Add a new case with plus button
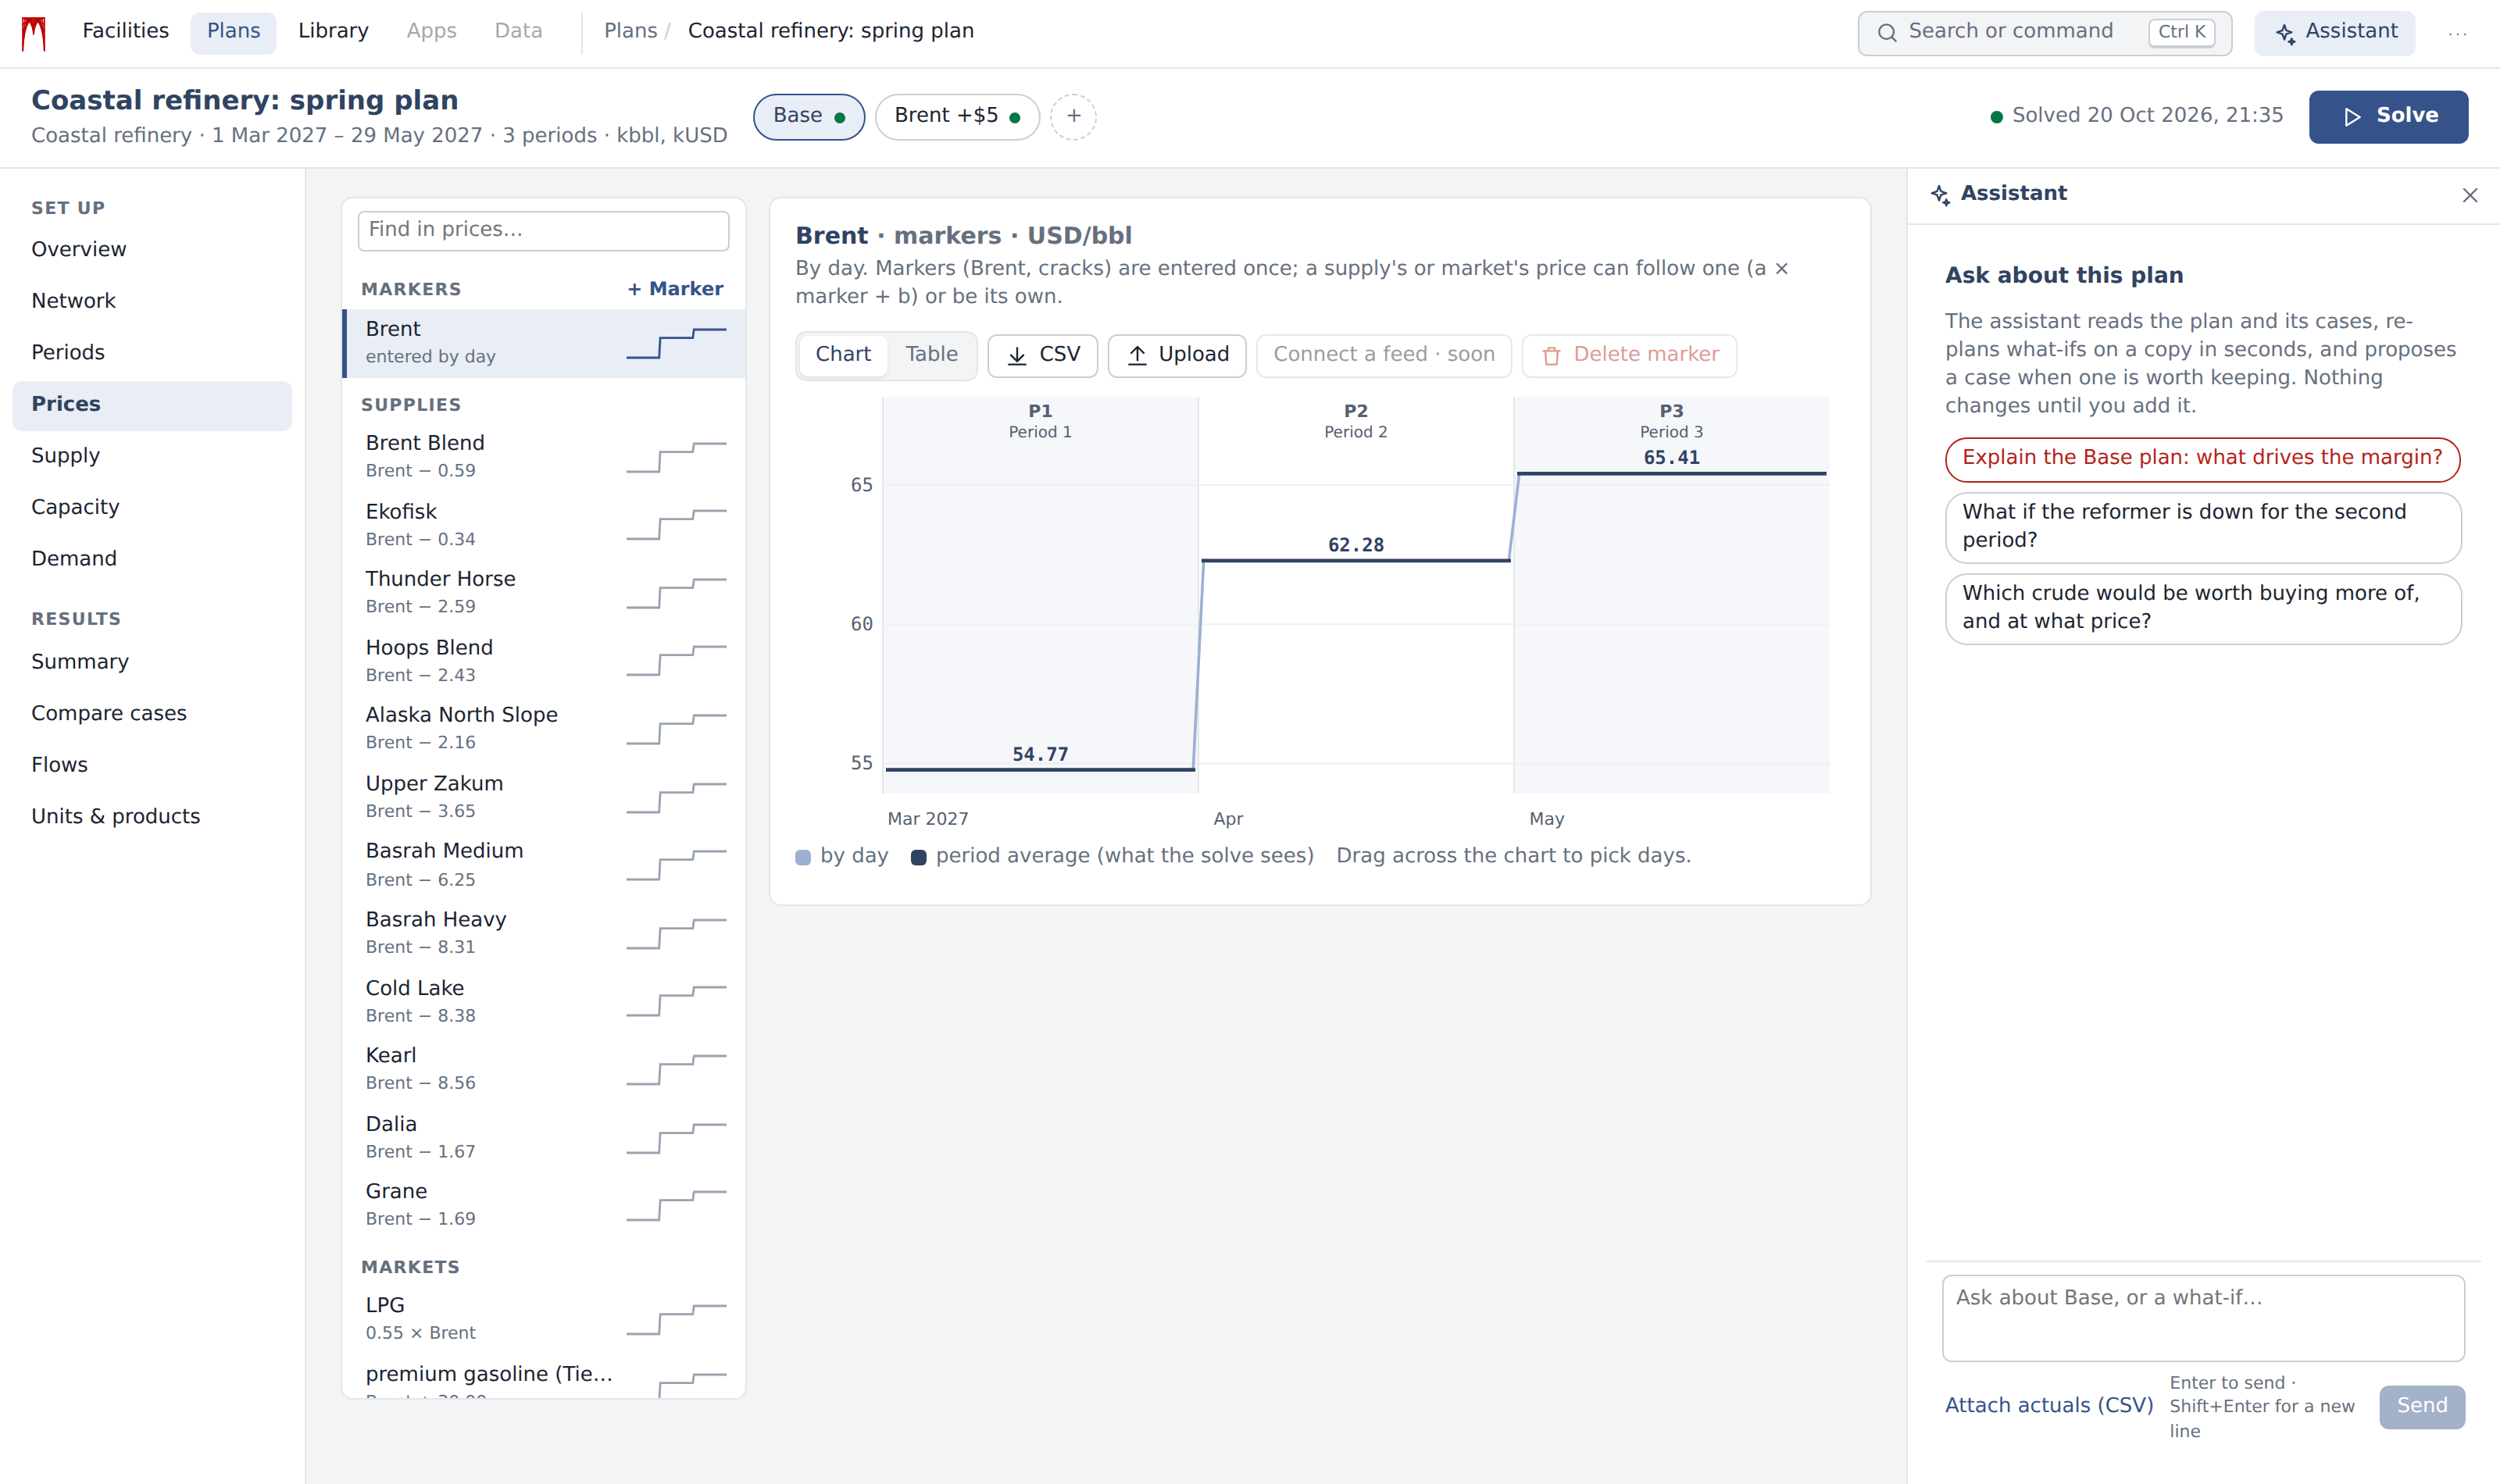 coord(1073,116)
